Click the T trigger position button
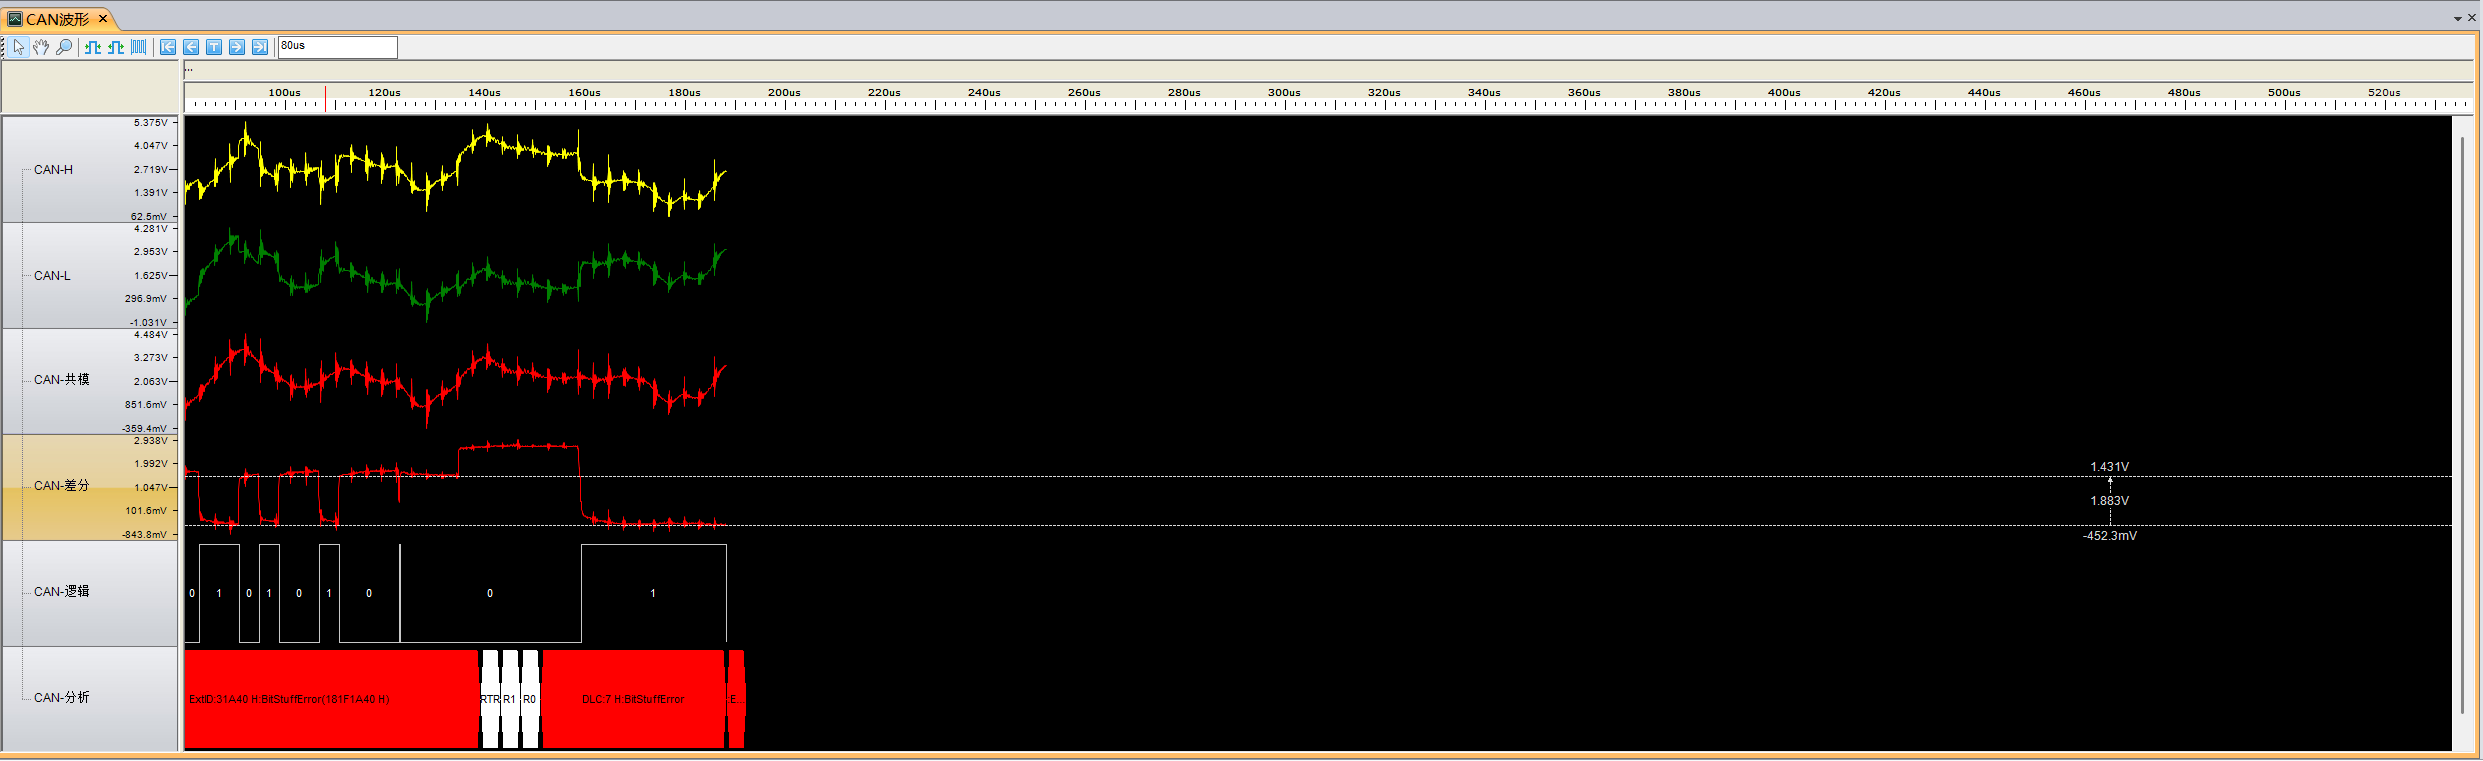Screen dimensions: 2483x761 [214, 47]
